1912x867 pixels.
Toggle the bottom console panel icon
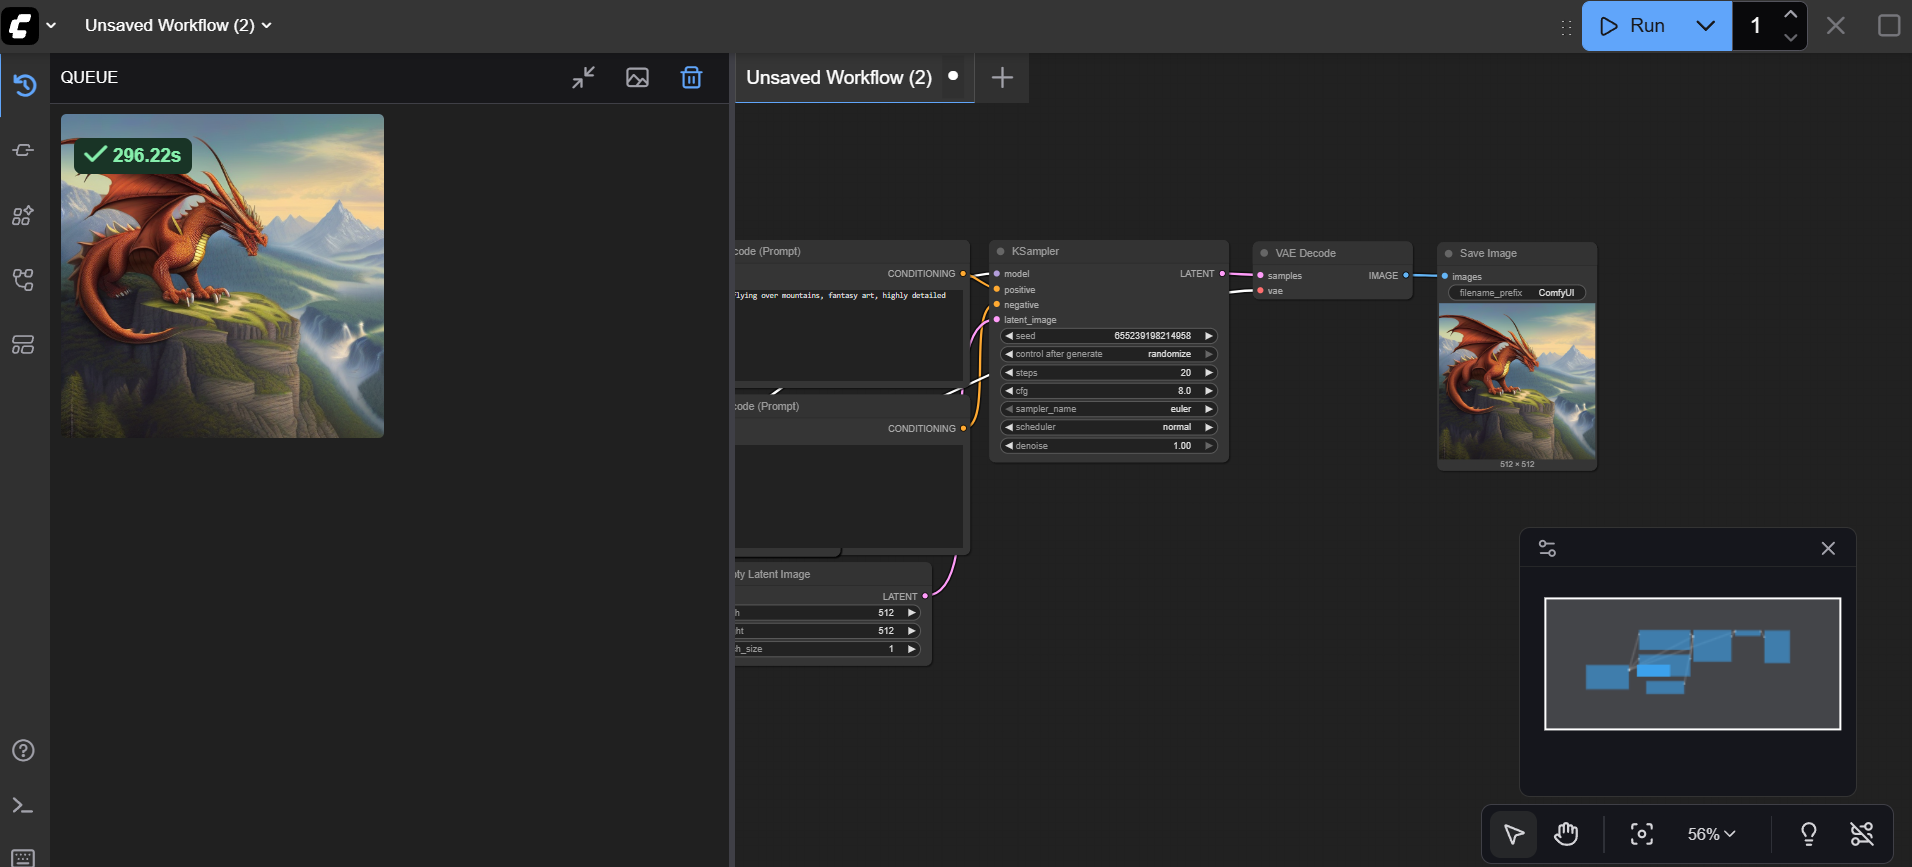coord(23,806)
